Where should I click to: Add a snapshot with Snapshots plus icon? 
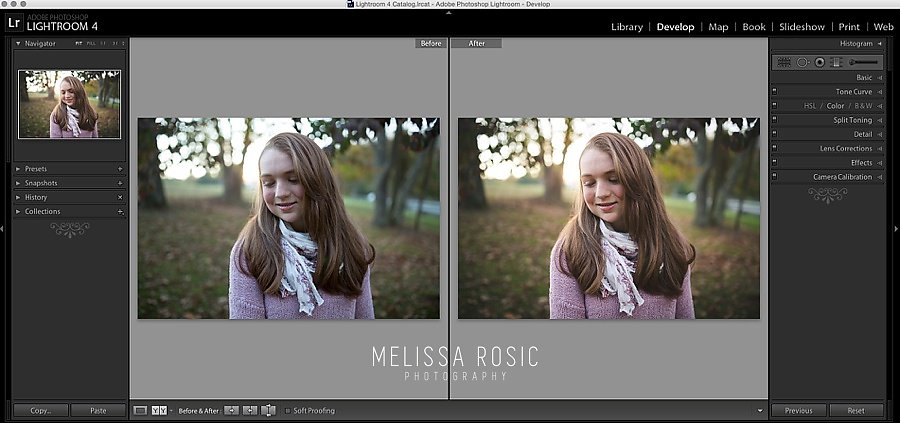pyautogui.click(x=120, y=183)
